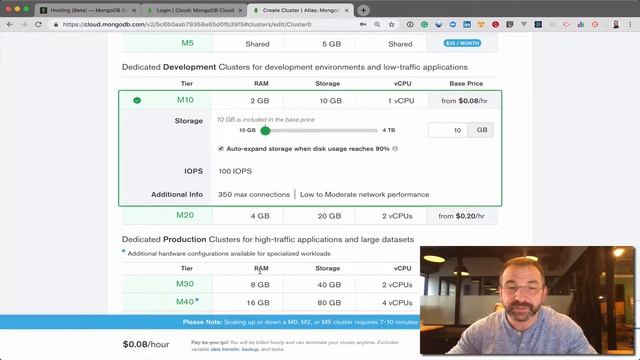Click the address bar URL
The width and height of the screenshot is (640, 360).
pos(187,24)
